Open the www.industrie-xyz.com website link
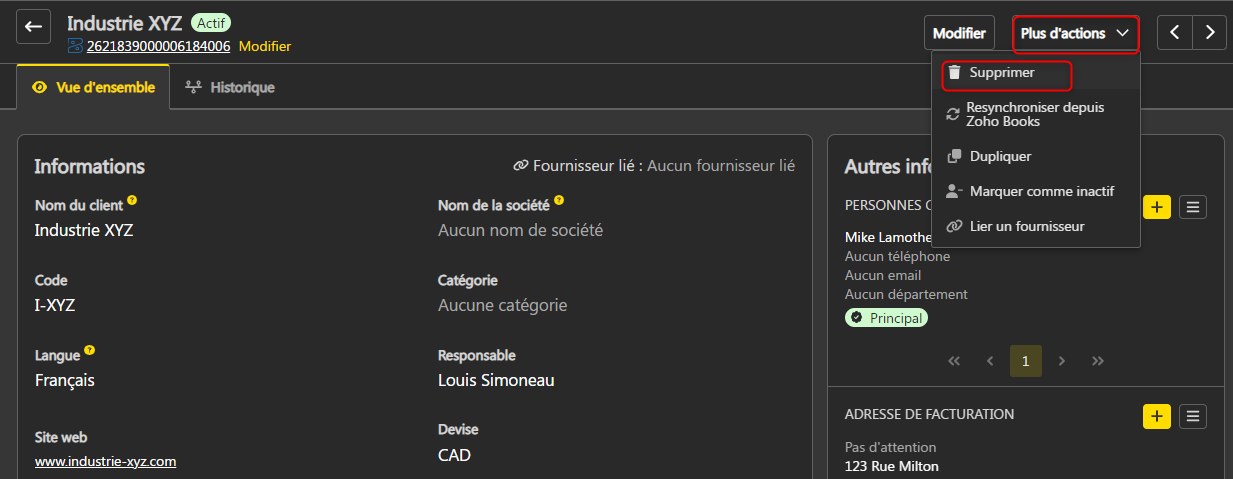The height and width of the screenshot is (479, 1233). [105, 461]
